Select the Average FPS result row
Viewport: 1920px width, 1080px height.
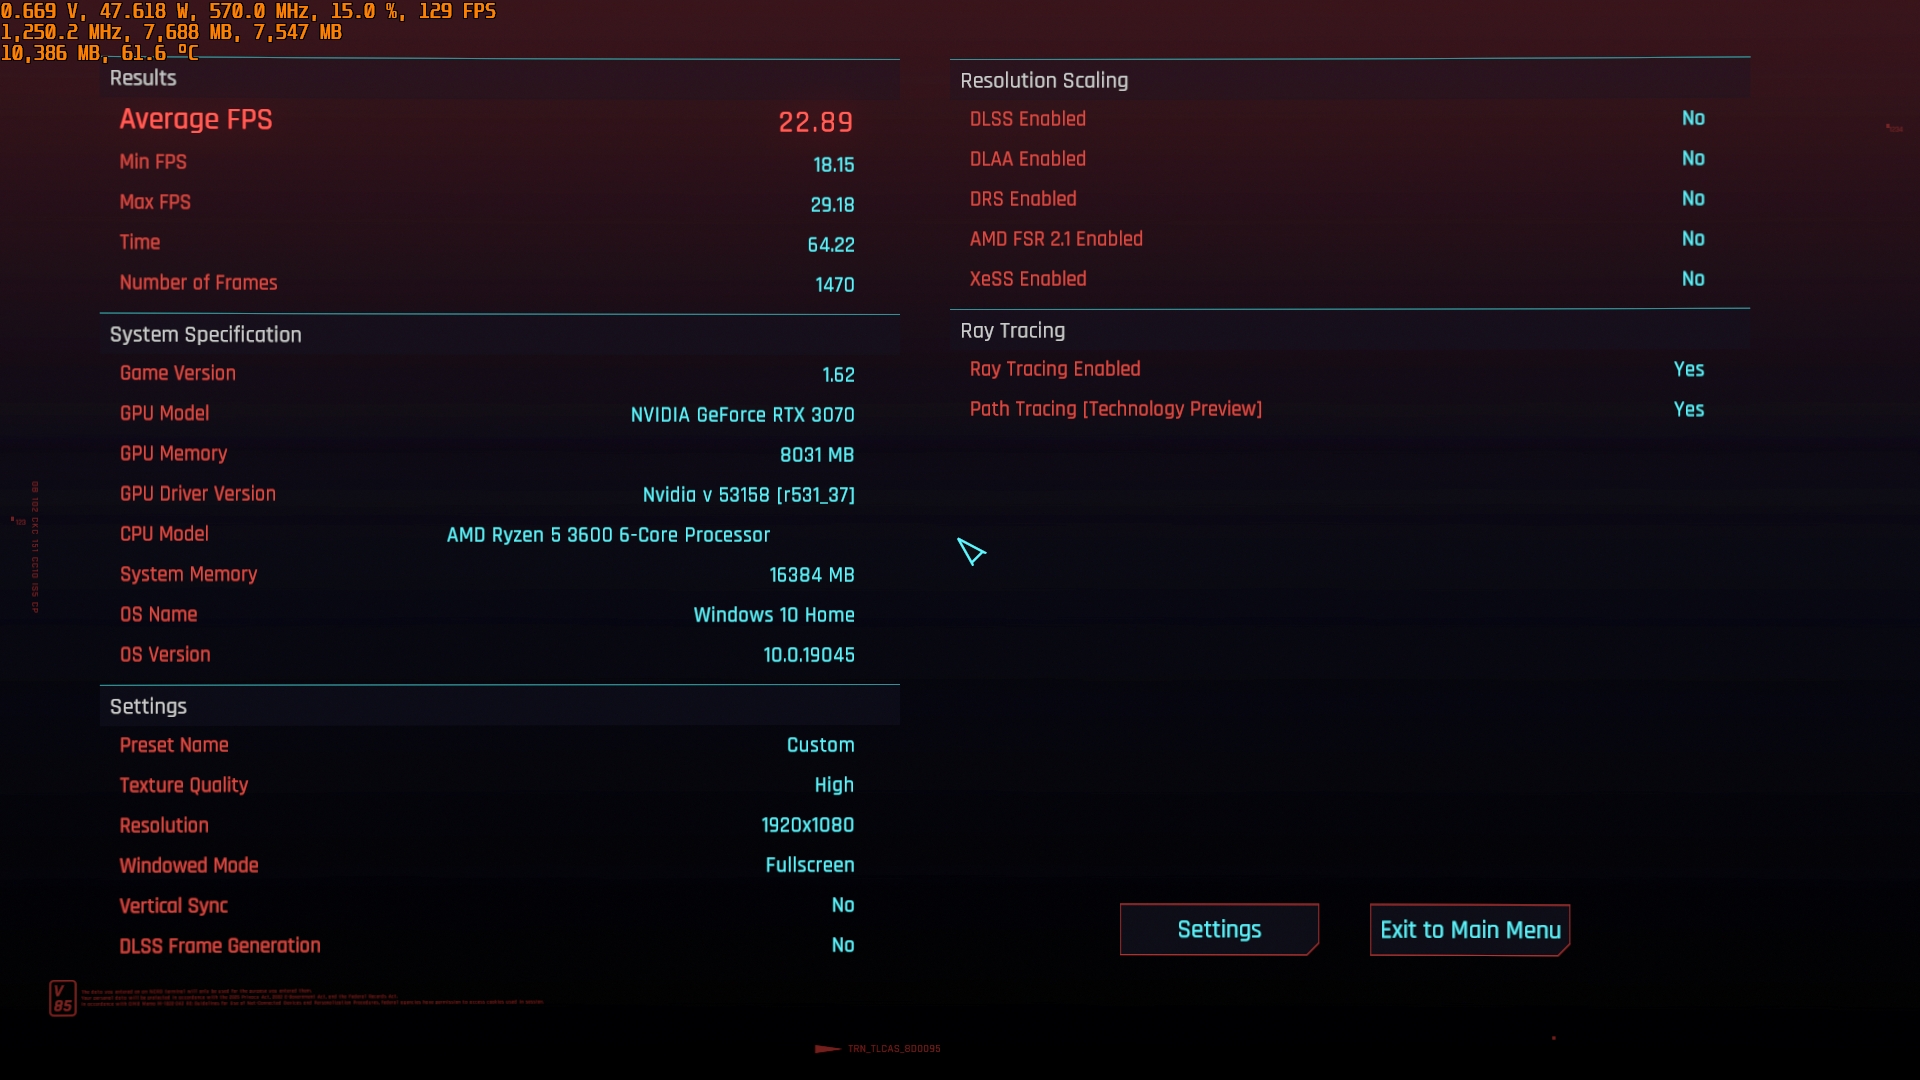click(486, 120)
